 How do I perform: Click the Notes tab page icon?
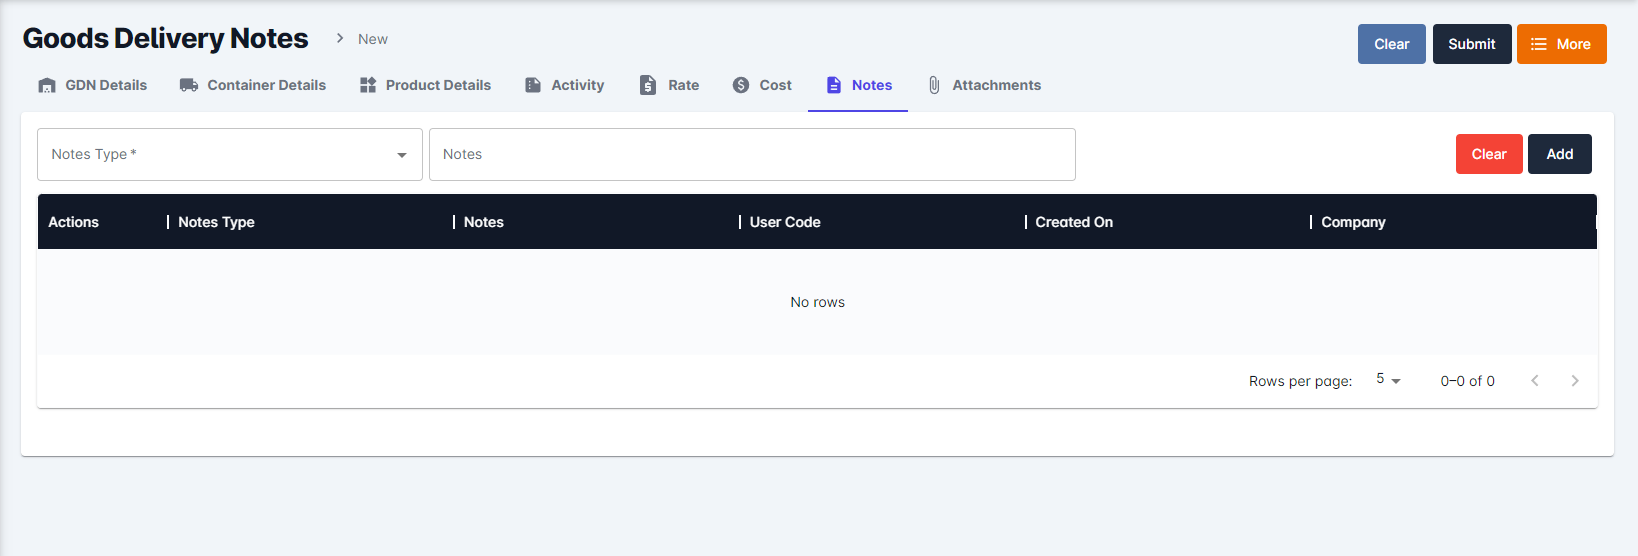tap(834, 85)
